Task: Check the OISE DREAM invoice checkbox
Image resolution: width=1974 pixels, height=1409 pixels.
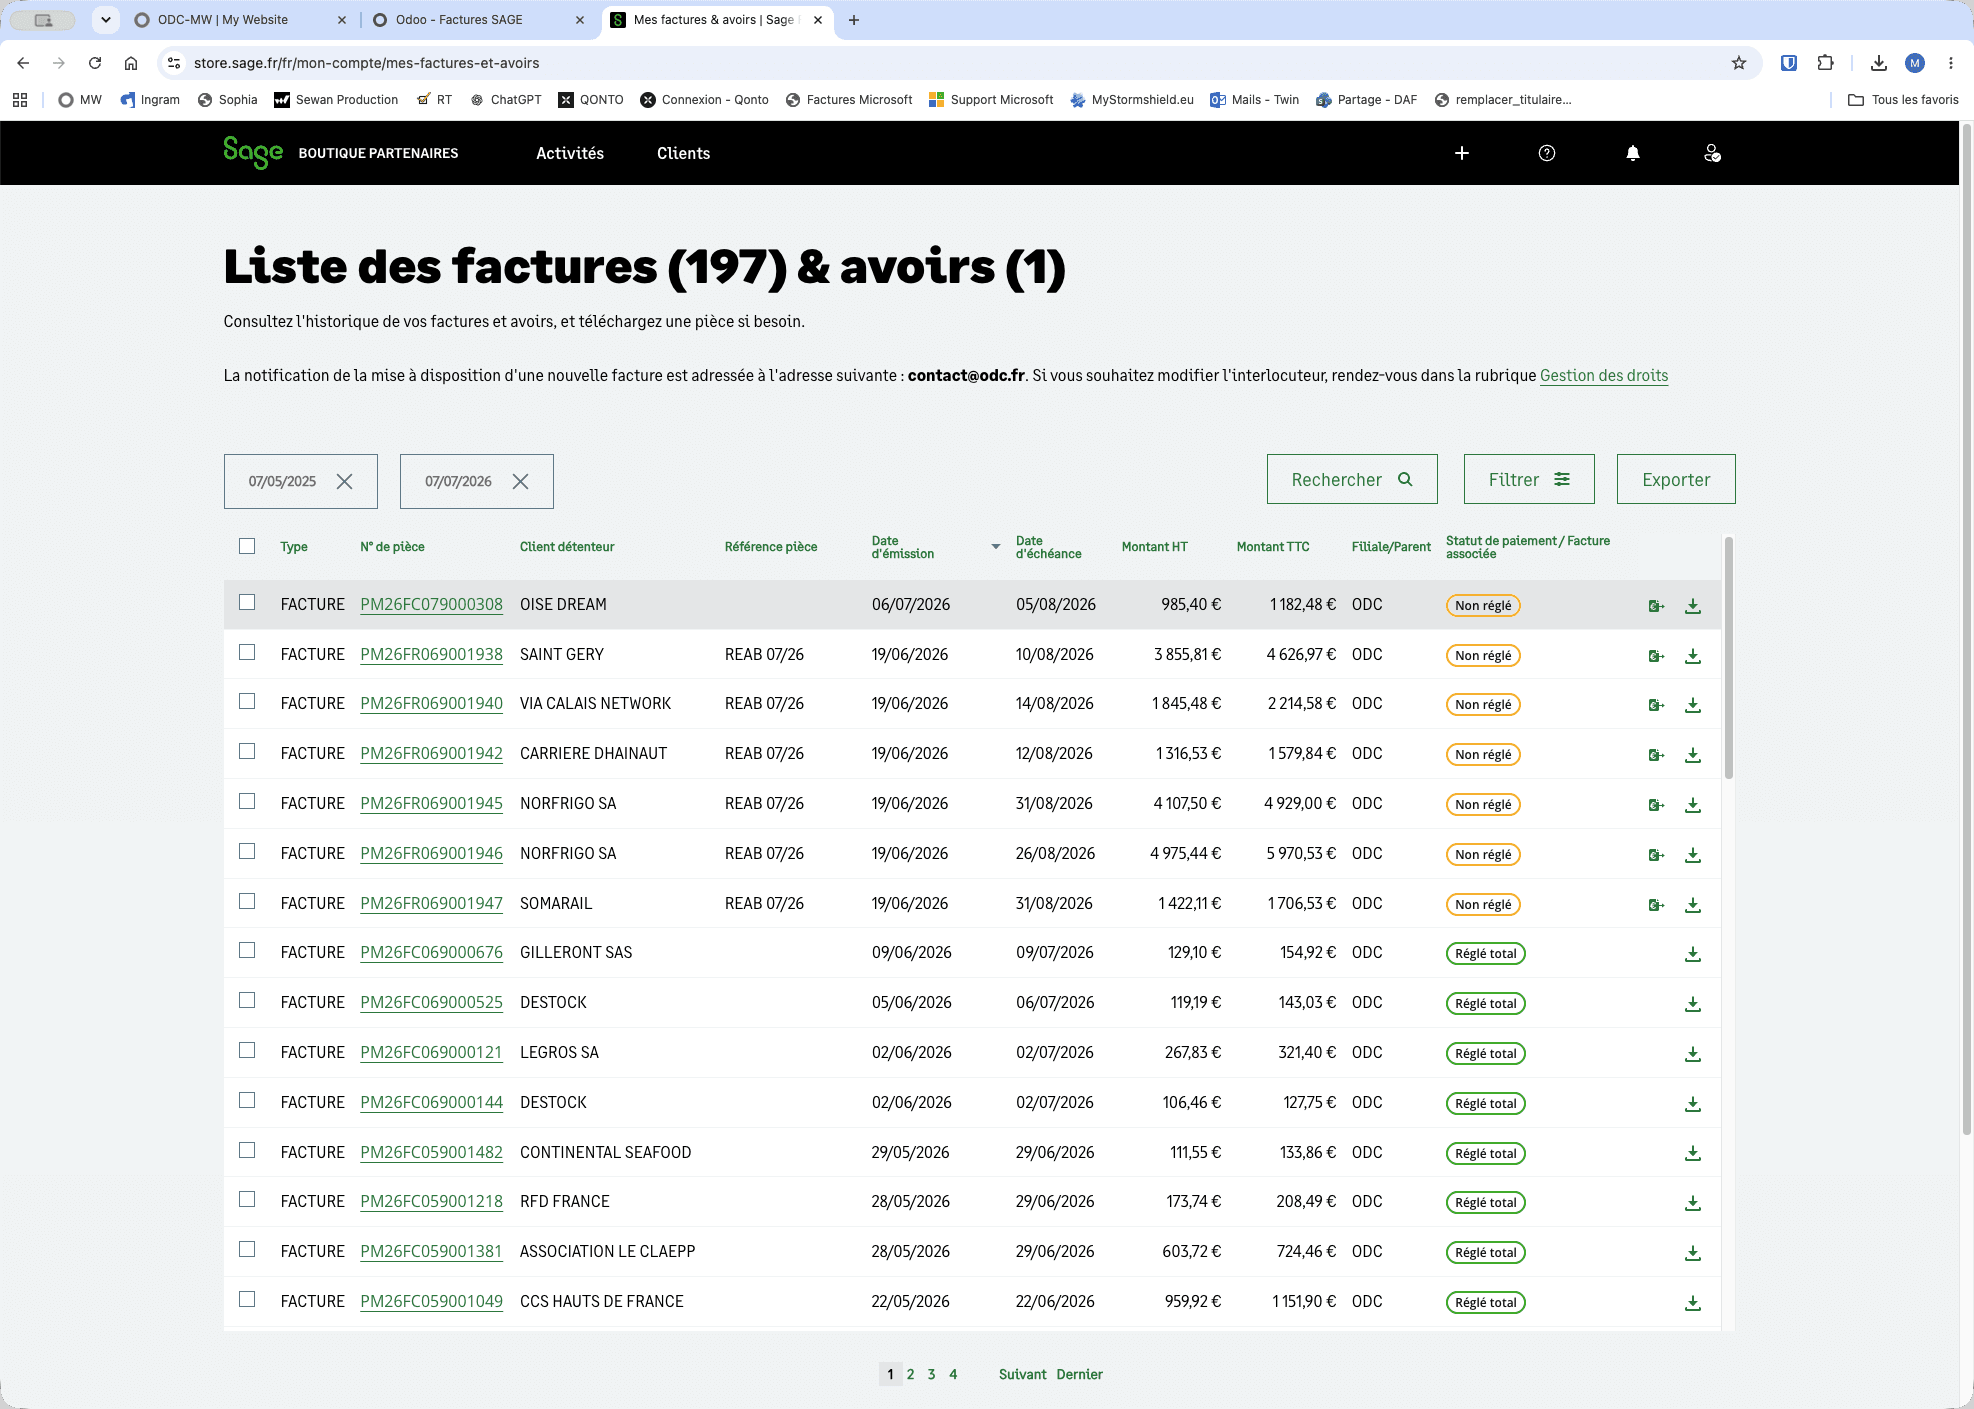Action: pos(247,602)
